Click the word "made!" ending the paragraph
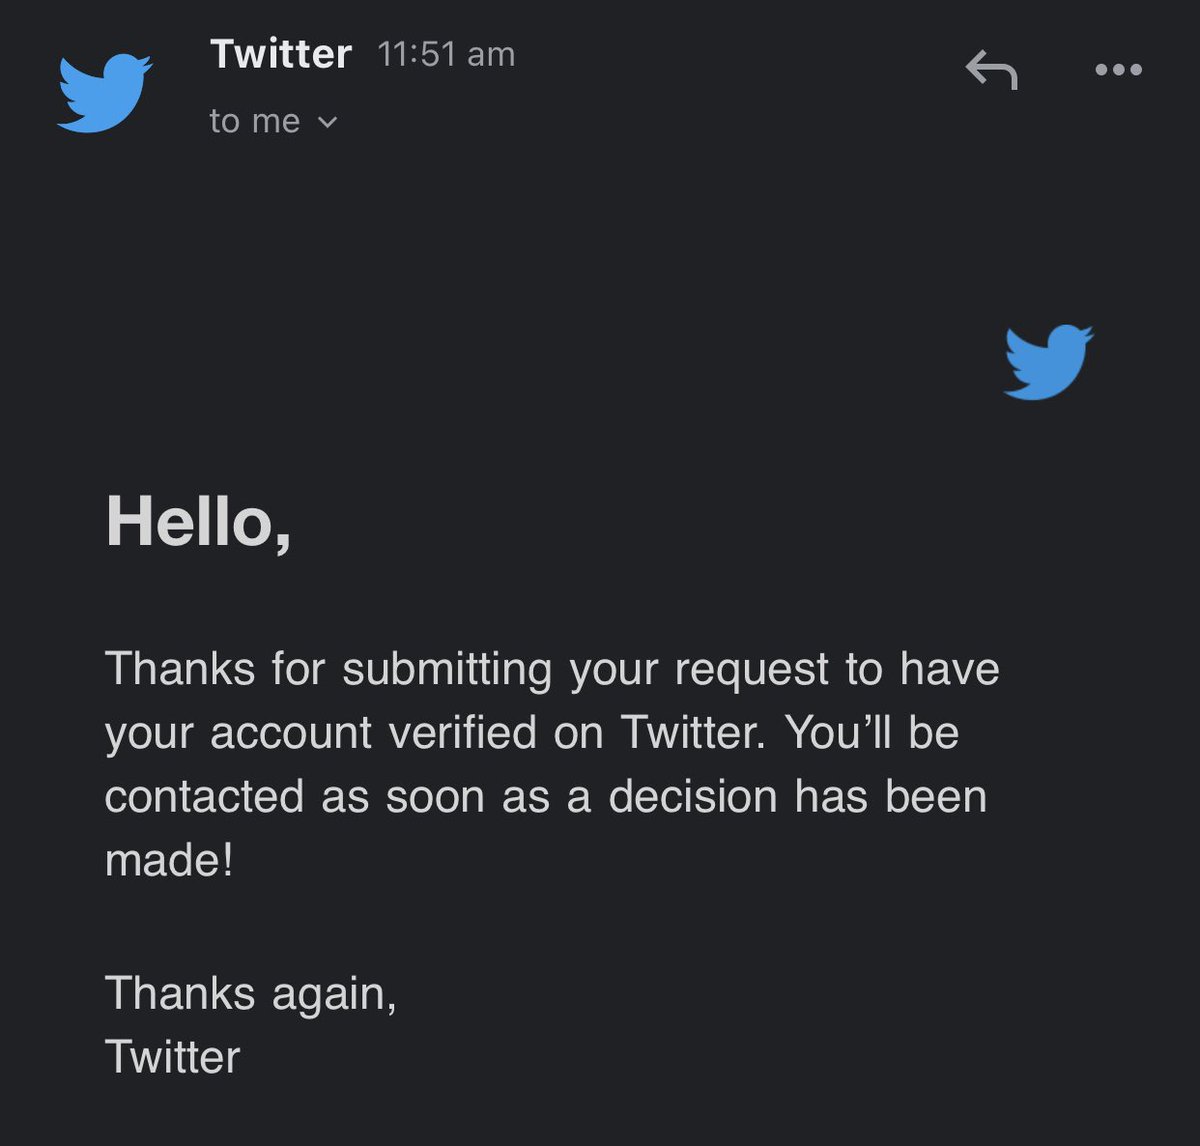 [168, 860]
